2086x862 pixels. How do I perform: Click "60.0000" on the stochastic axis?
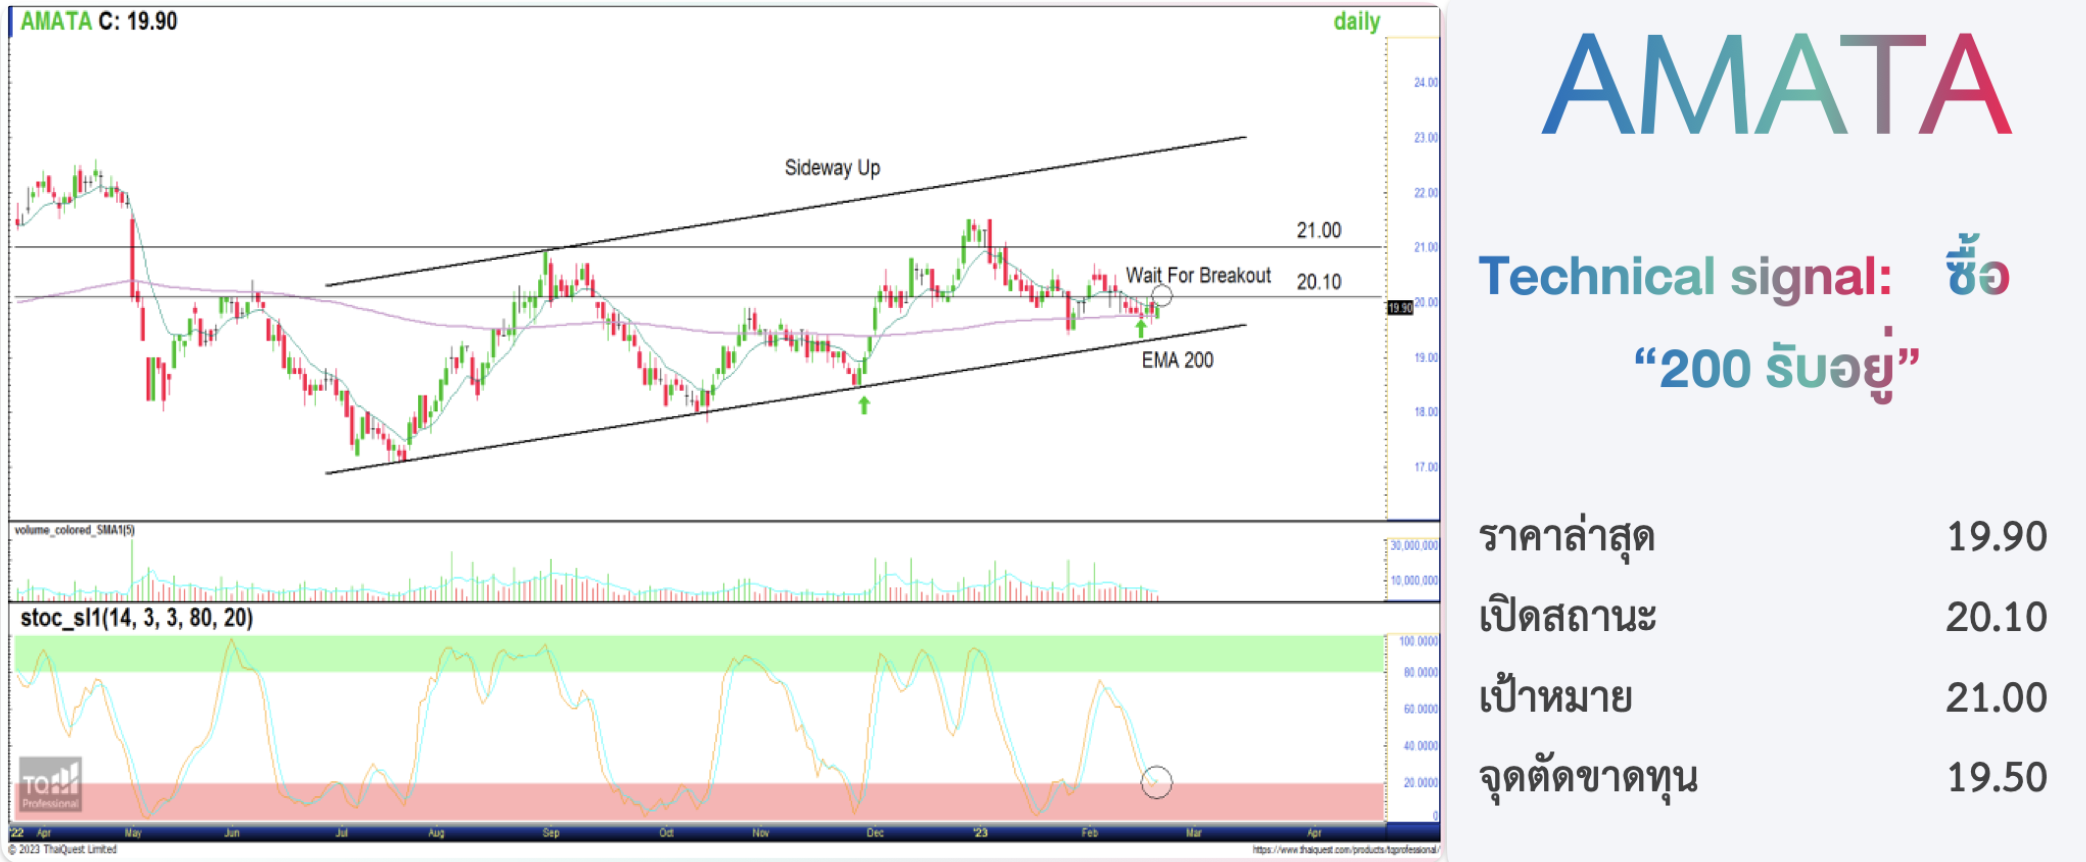tap(1421, 709)
